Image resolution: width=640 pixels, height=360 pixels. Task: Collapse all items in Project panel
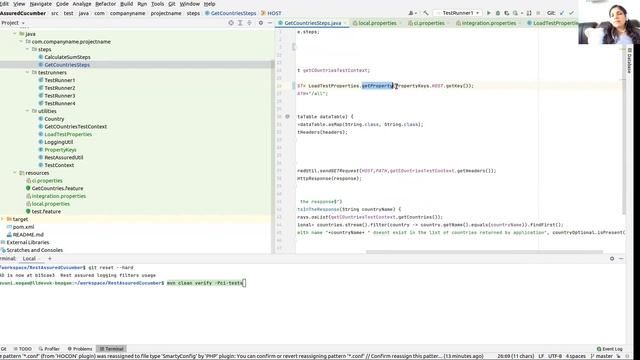tap(249, 23)
